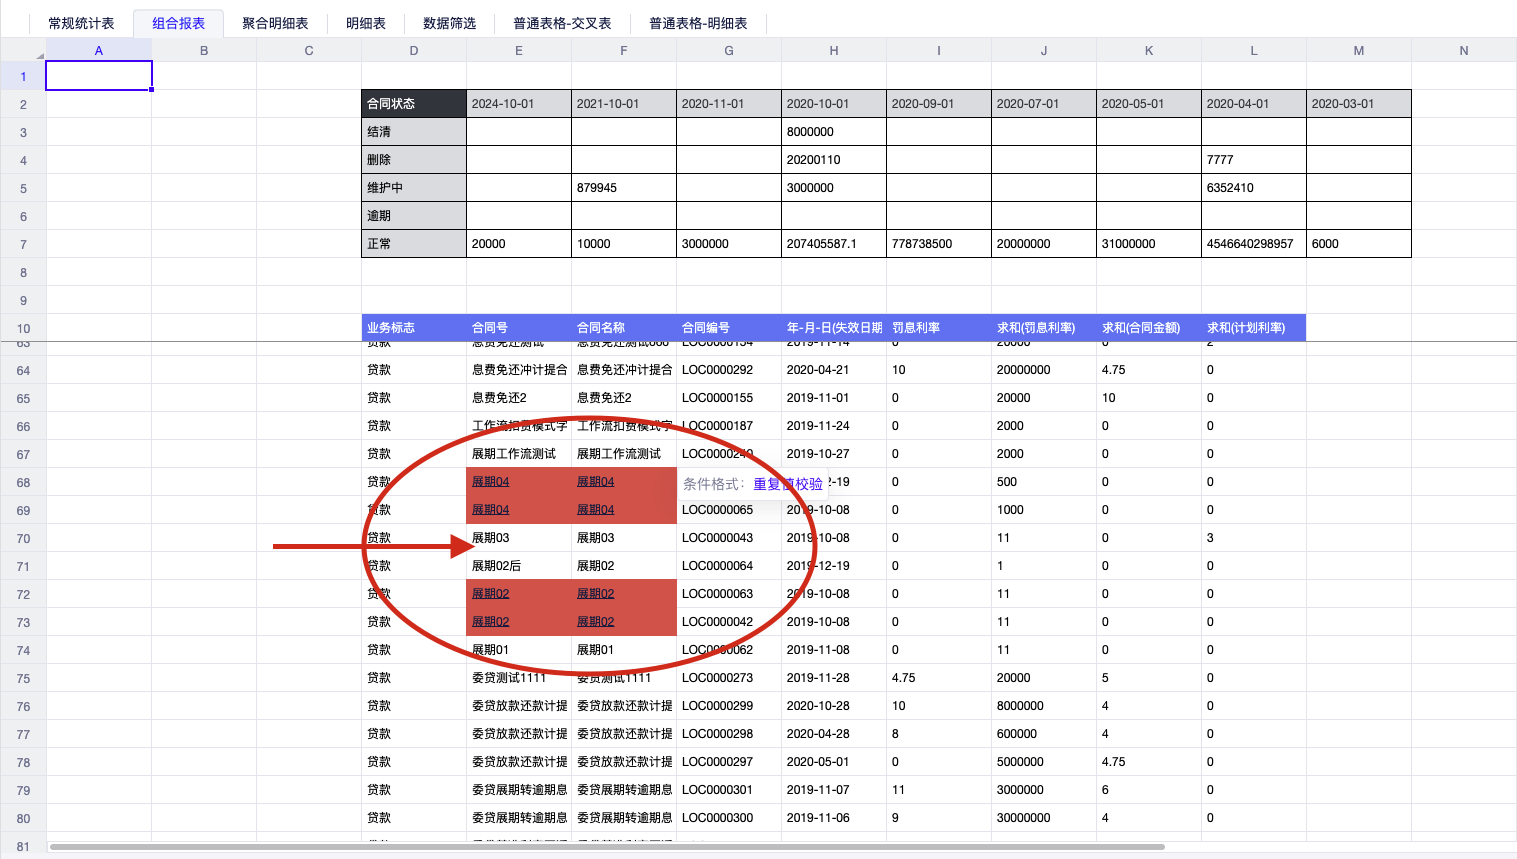Switch to the 普通表格-明细表 tab
This screenshot has height=859, width=1517.
(698, 23)
